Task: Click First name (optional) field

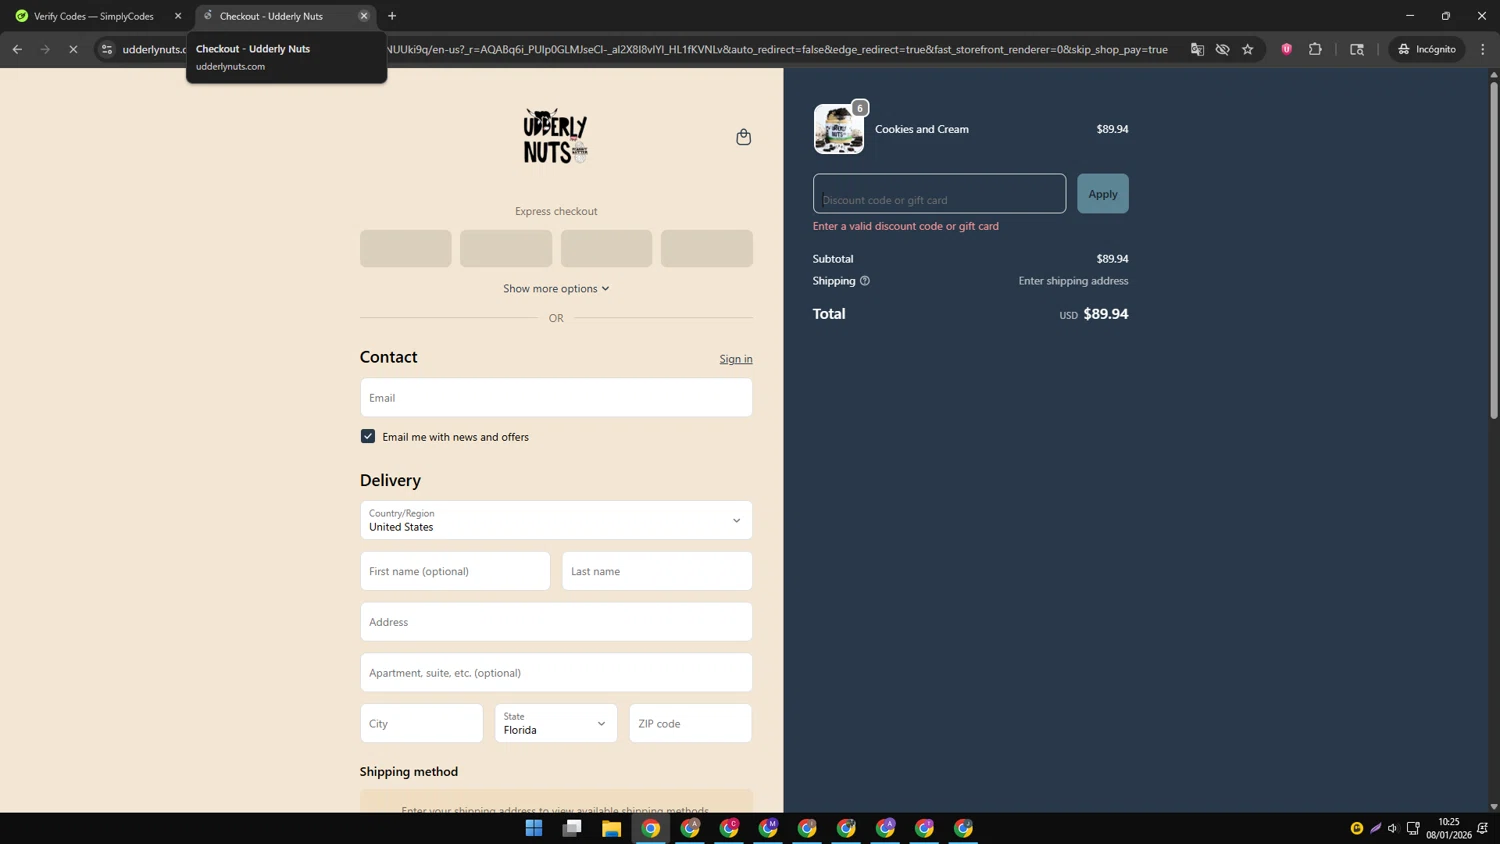Action: click(x=455, y=571)
